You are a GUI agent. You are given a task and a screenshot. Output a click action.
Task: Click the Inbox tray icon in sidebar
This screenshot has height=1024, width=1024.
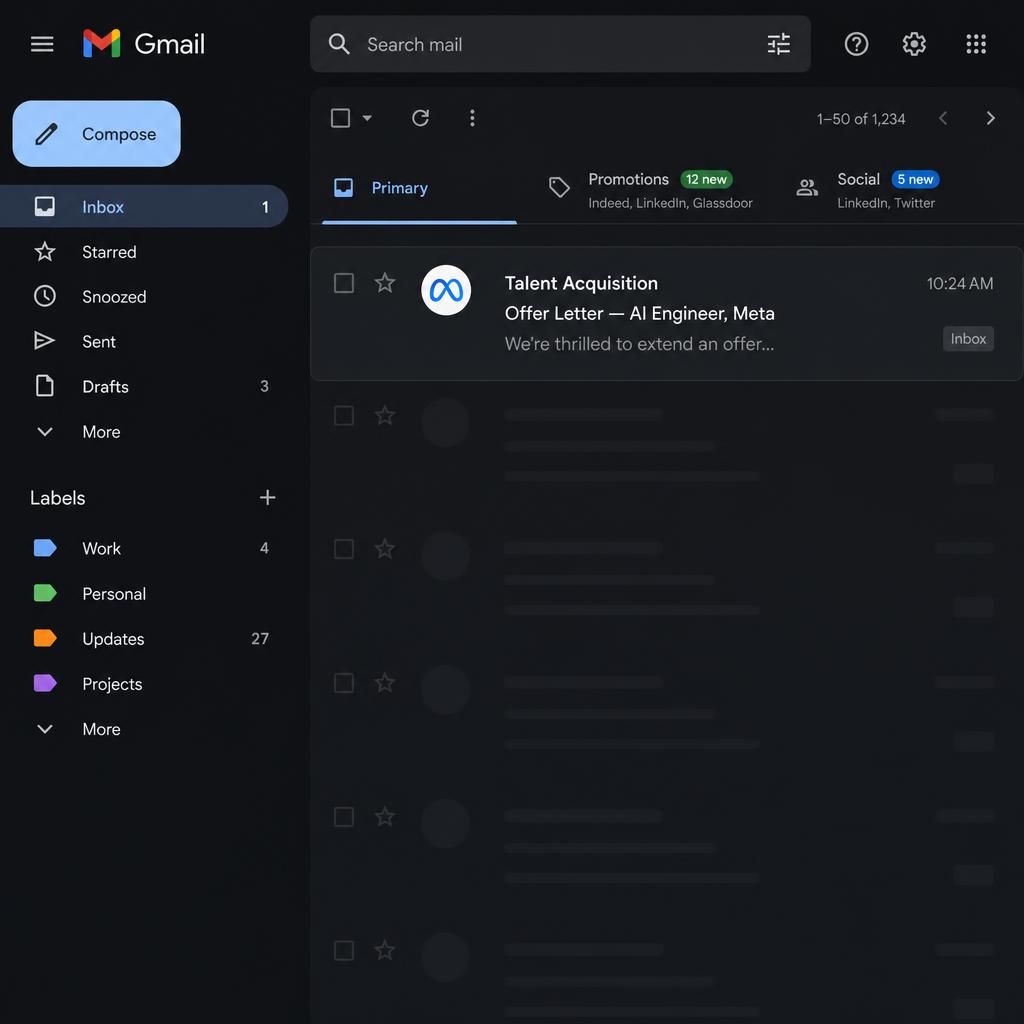(44, 206)
